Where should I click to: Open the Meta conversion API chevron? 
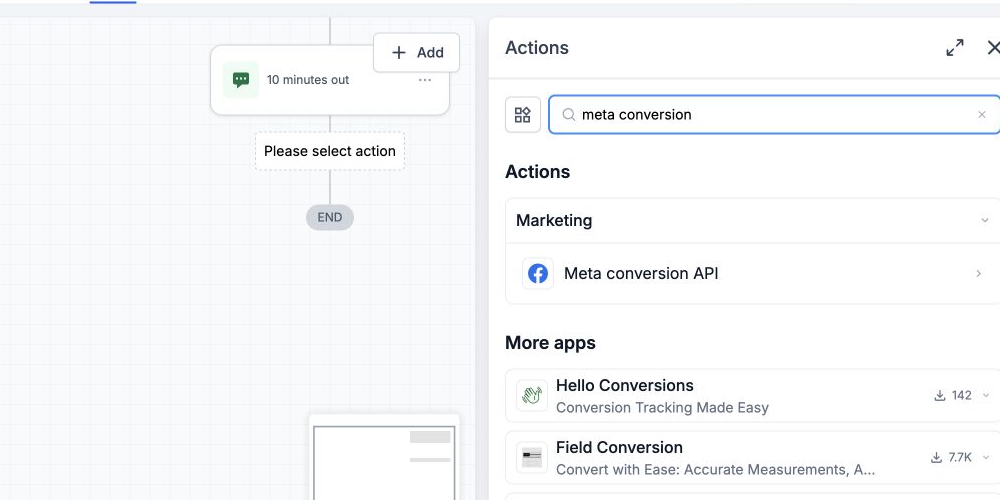coord(978,274)
